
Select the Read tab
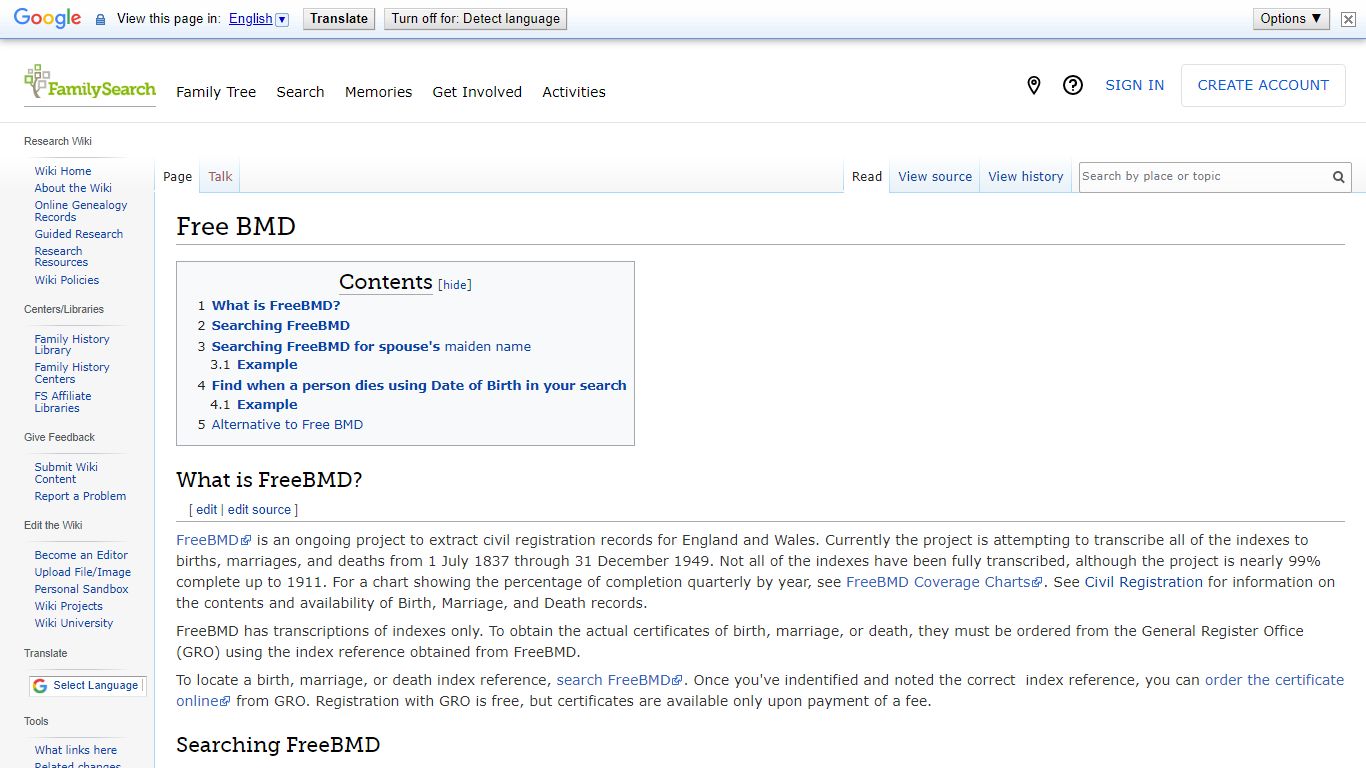(x=867, y=177)
